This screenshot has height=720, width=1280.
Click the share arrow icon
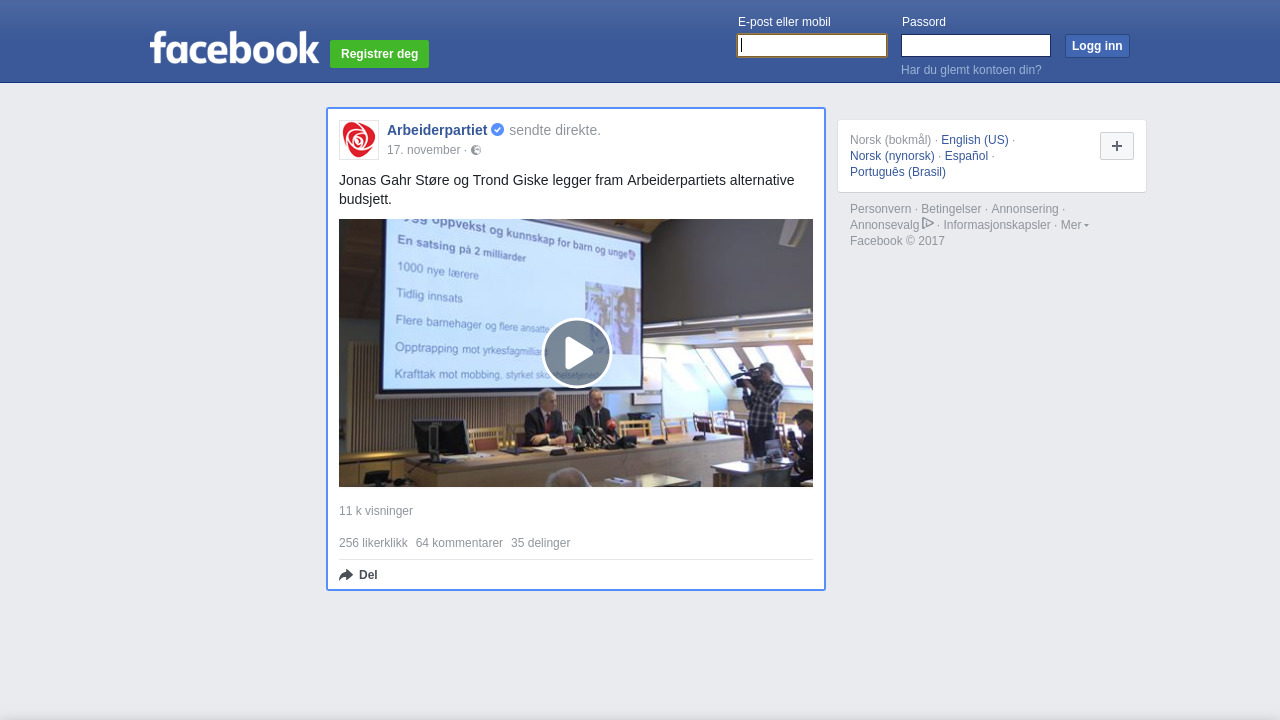click(346, 575)
